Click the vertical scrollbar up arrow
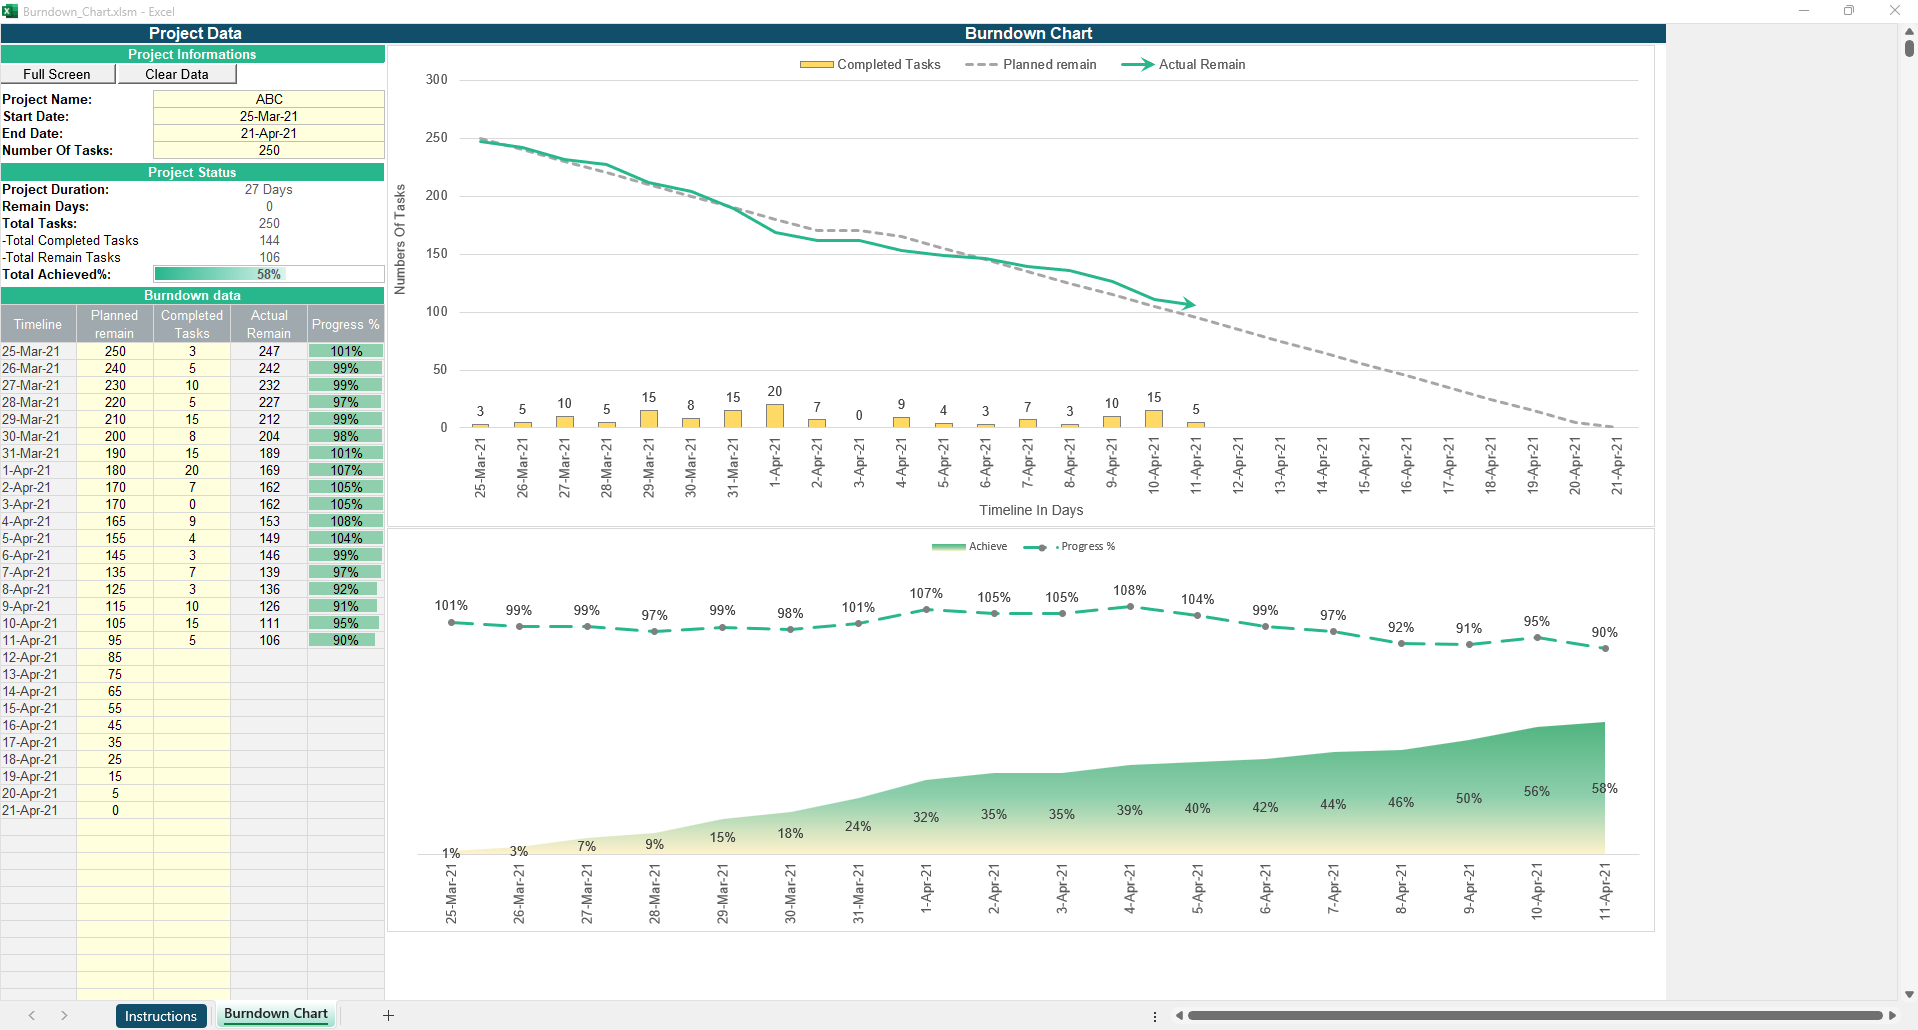Viewport: 1918px width, 1030px height. click(x=1909, y=33)
